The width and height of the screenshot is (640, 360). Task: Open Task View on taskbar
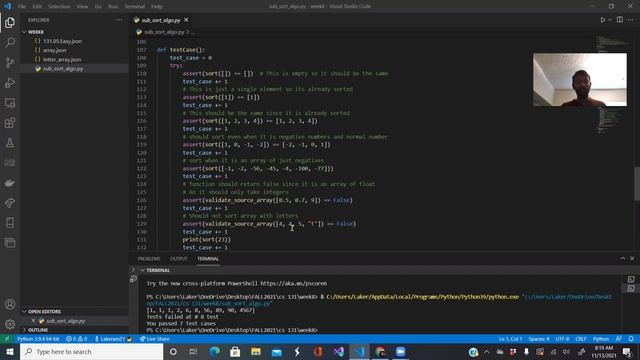193,351
